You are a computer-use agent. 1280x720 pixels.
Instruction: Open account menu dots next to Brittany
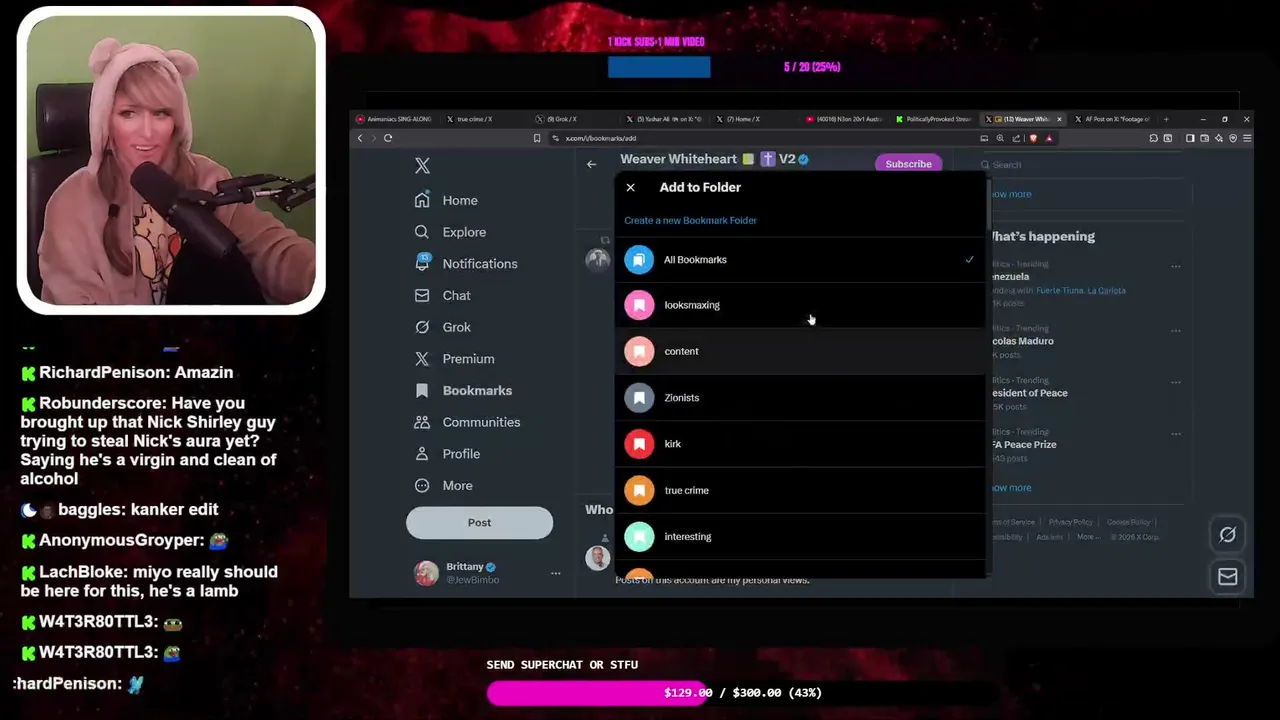coord(555,573)
